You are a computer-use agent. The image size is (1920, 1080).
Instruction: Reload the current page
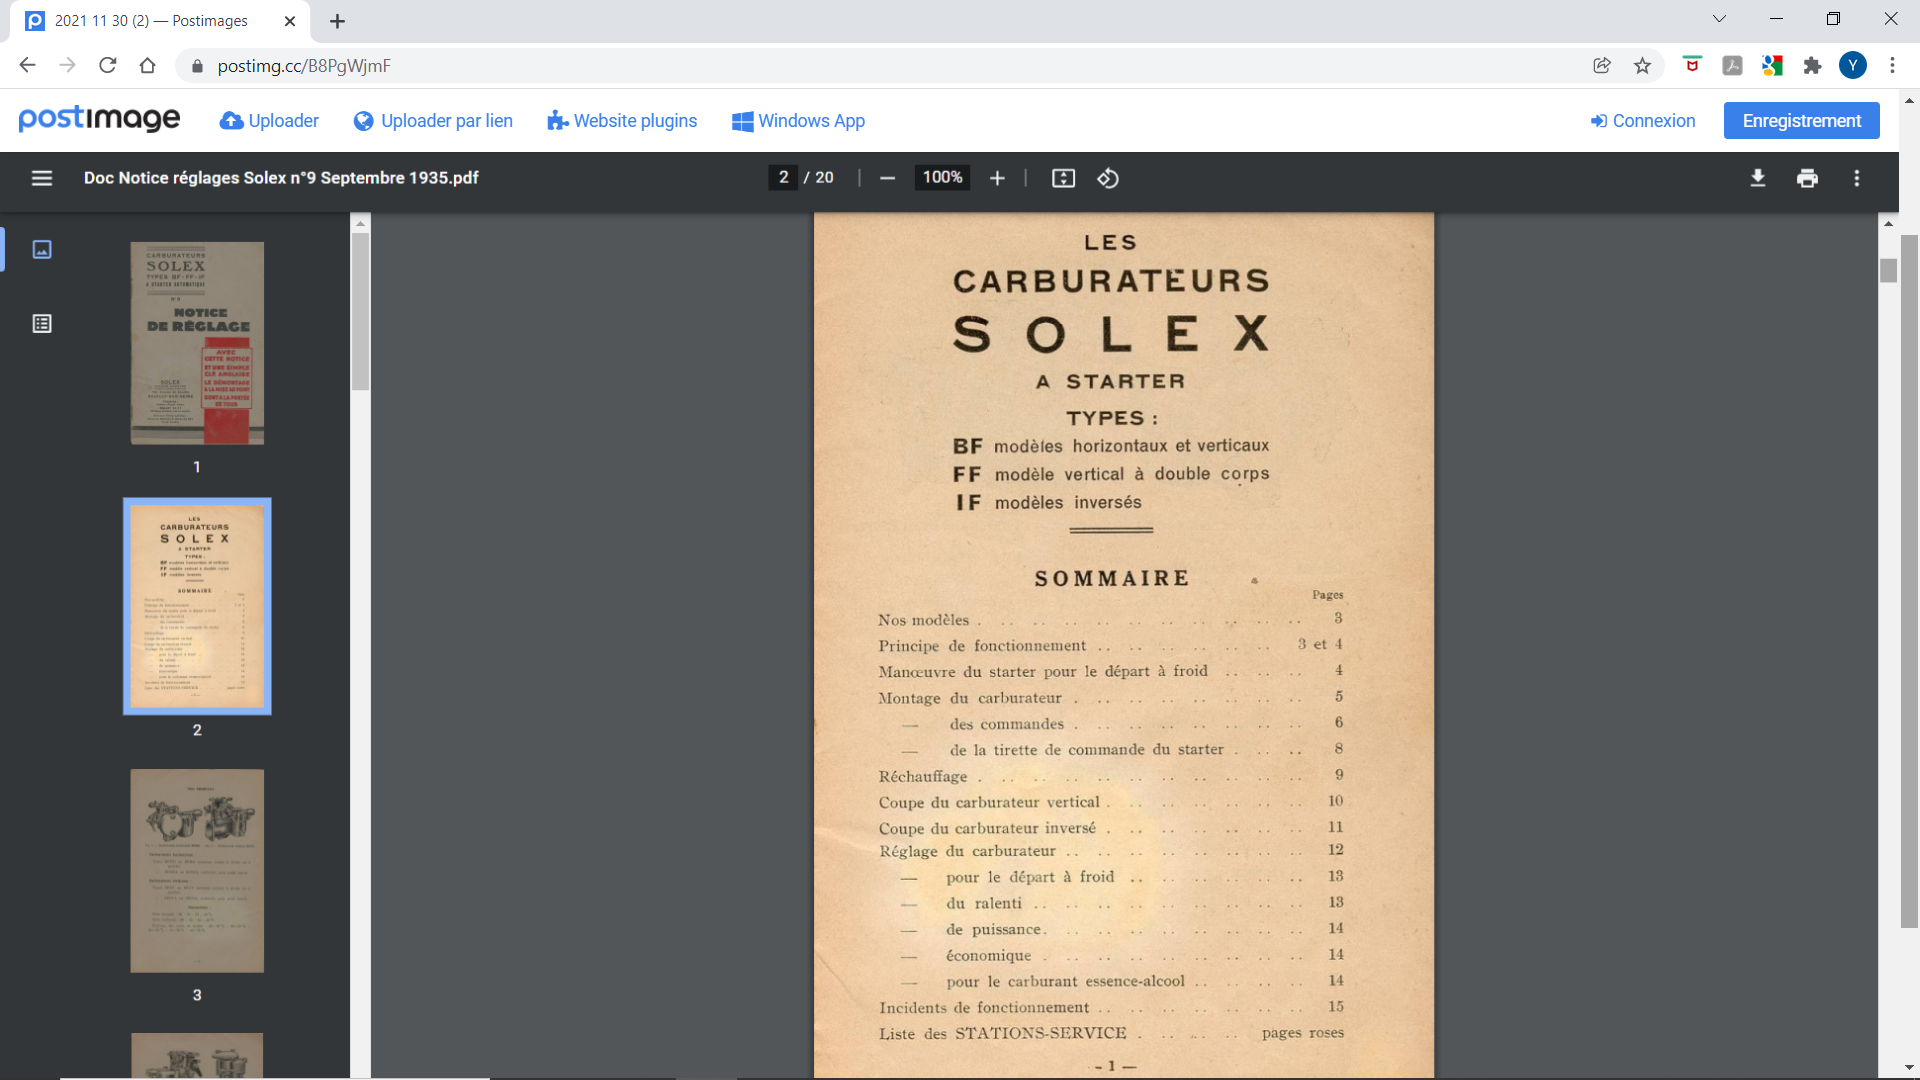[x=107, y=65]
